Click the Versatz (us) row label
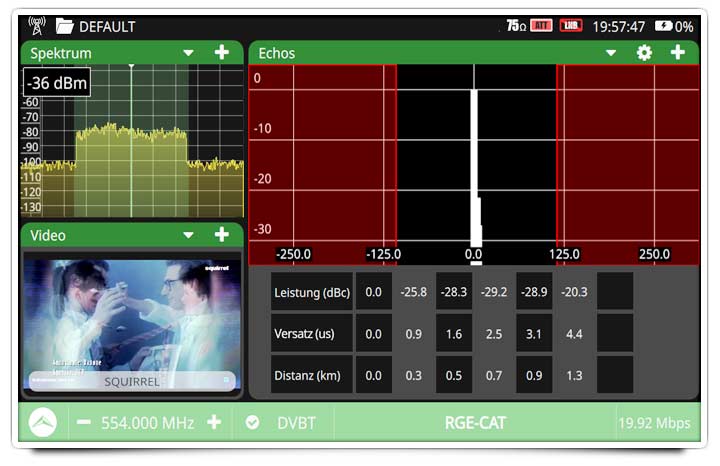 coord(312,334)
